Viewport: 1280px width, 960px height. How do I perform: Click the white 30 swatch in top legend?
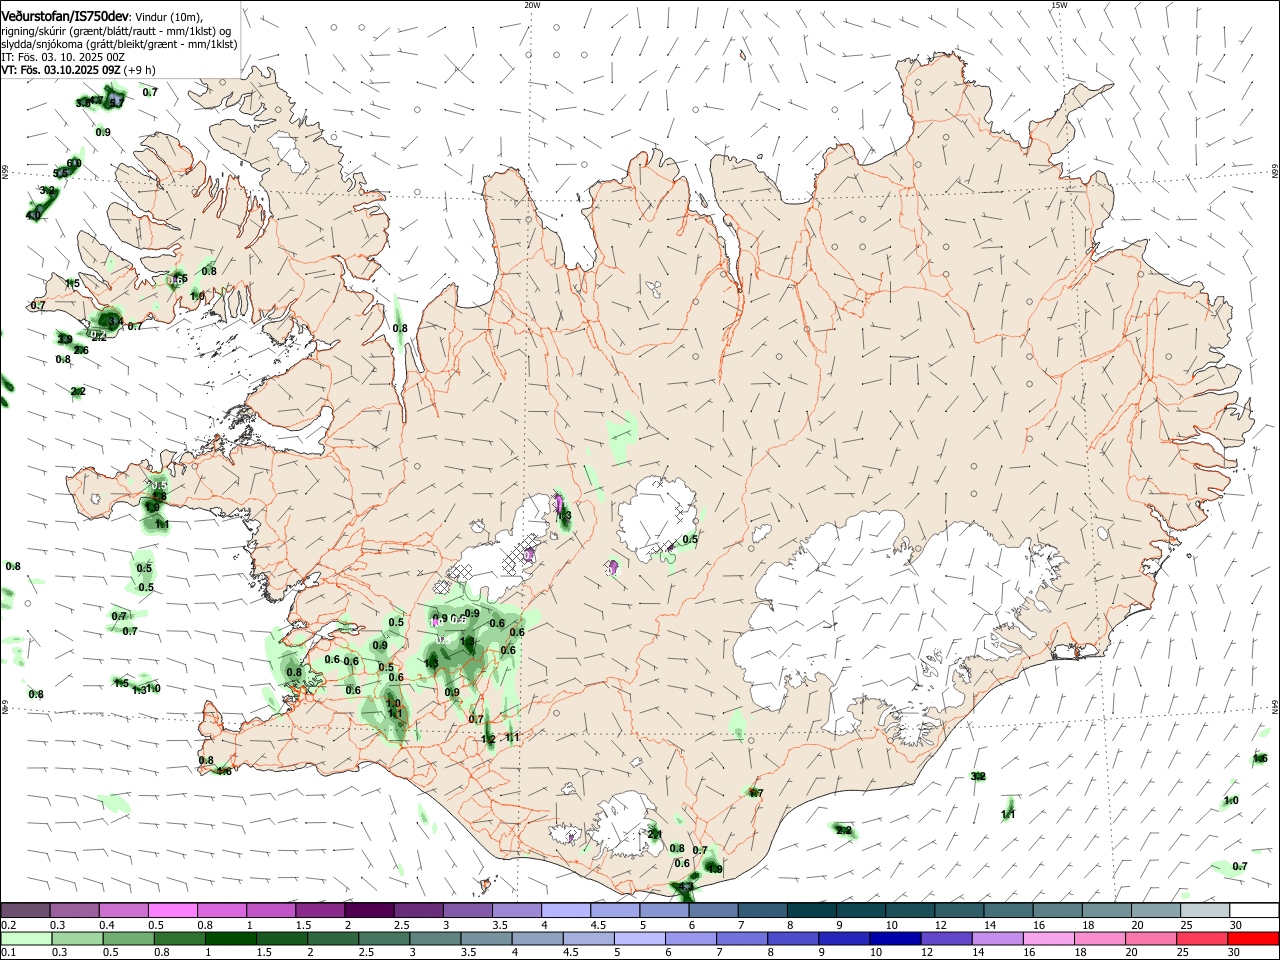pos(1254,910)
